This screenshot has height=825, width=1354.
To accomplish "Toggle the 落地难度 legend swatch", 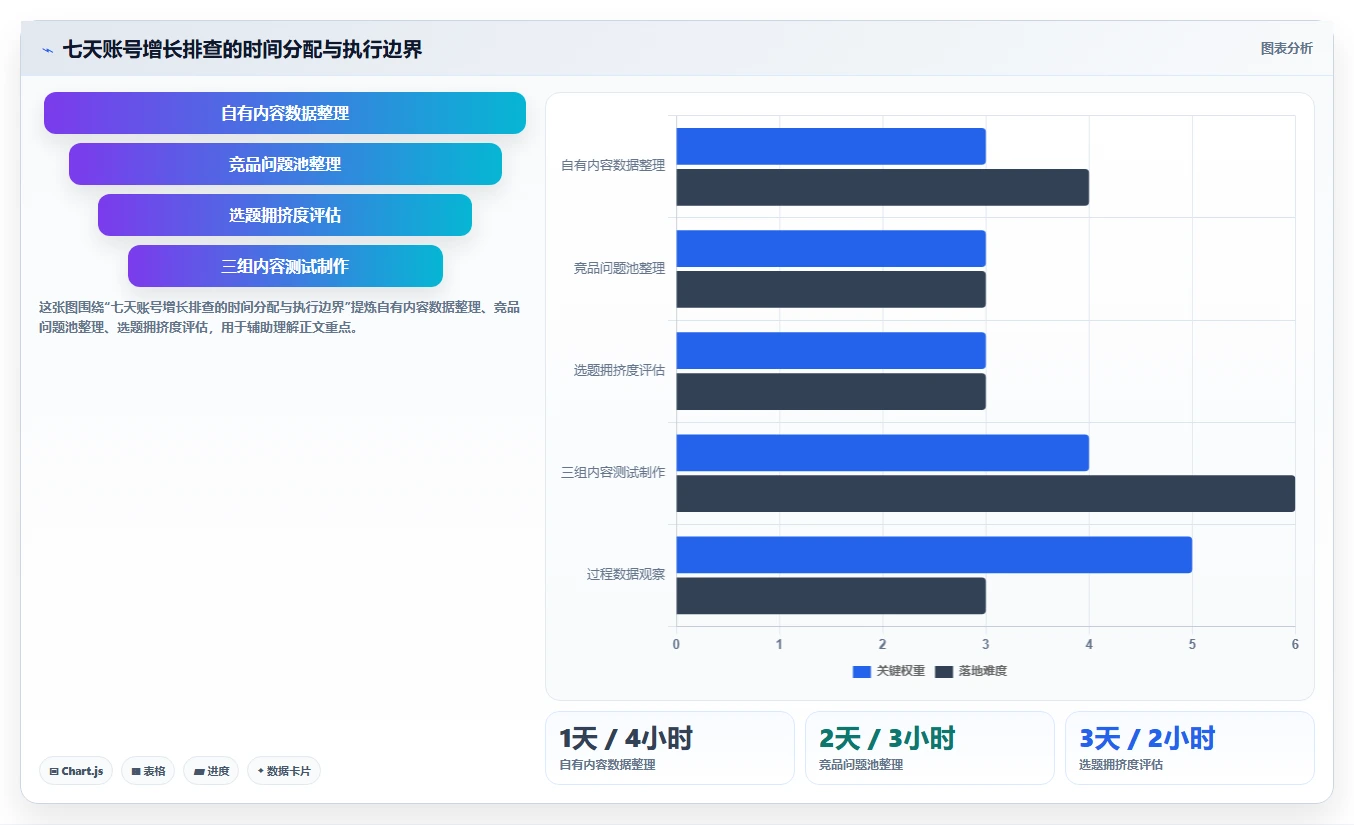I will coord(944,671).
